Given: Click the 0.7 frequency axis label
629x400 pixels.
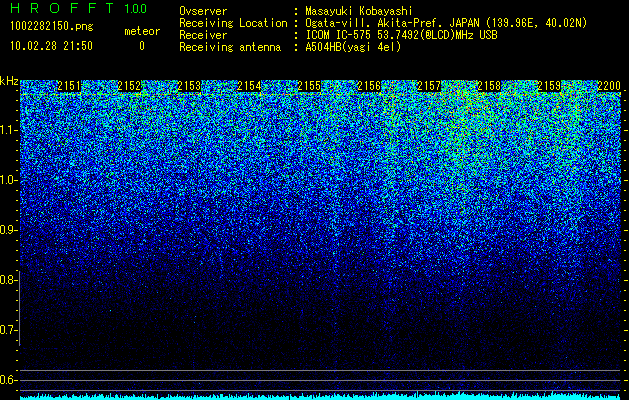Looking at the screenshot, I should [x=8, y=330].
